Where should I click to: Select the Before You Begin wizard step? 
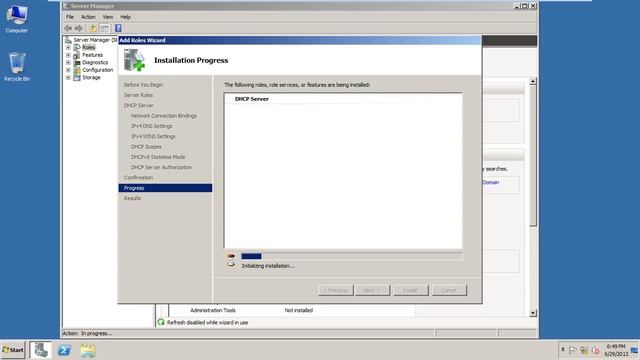[143, 85]
